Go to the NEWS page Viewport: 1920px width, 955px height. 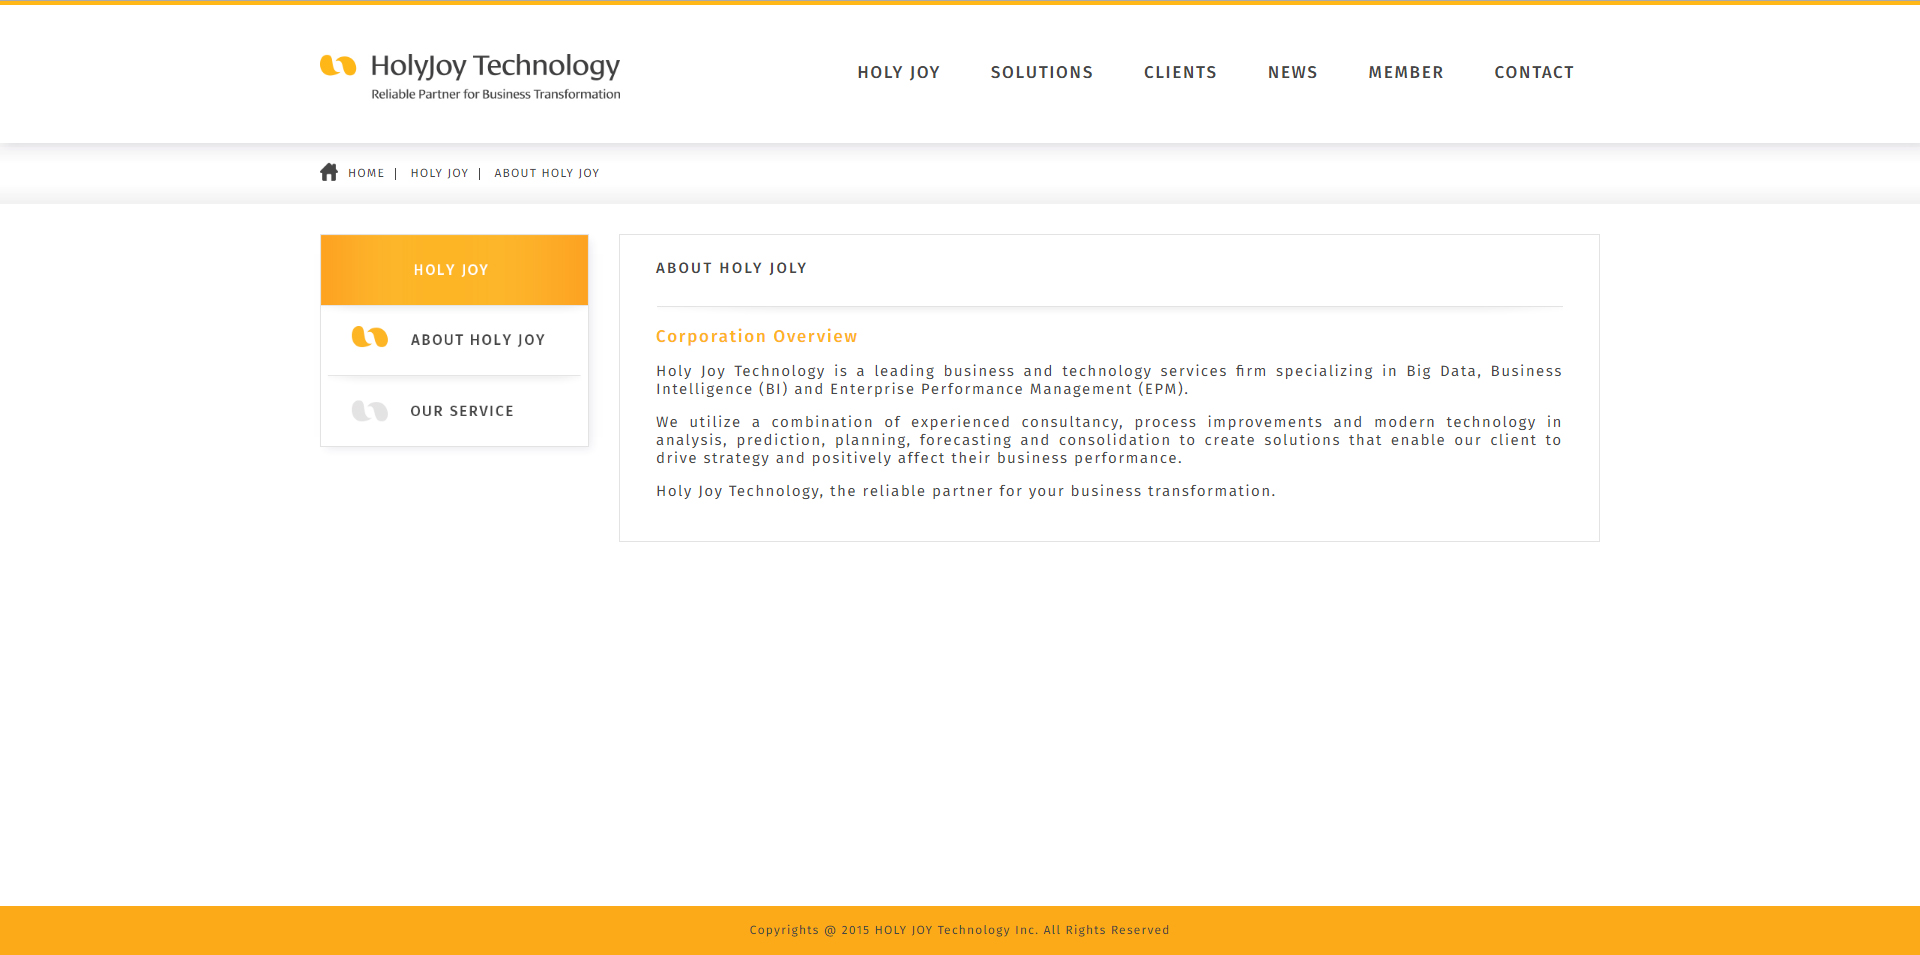pos(1293,72)
